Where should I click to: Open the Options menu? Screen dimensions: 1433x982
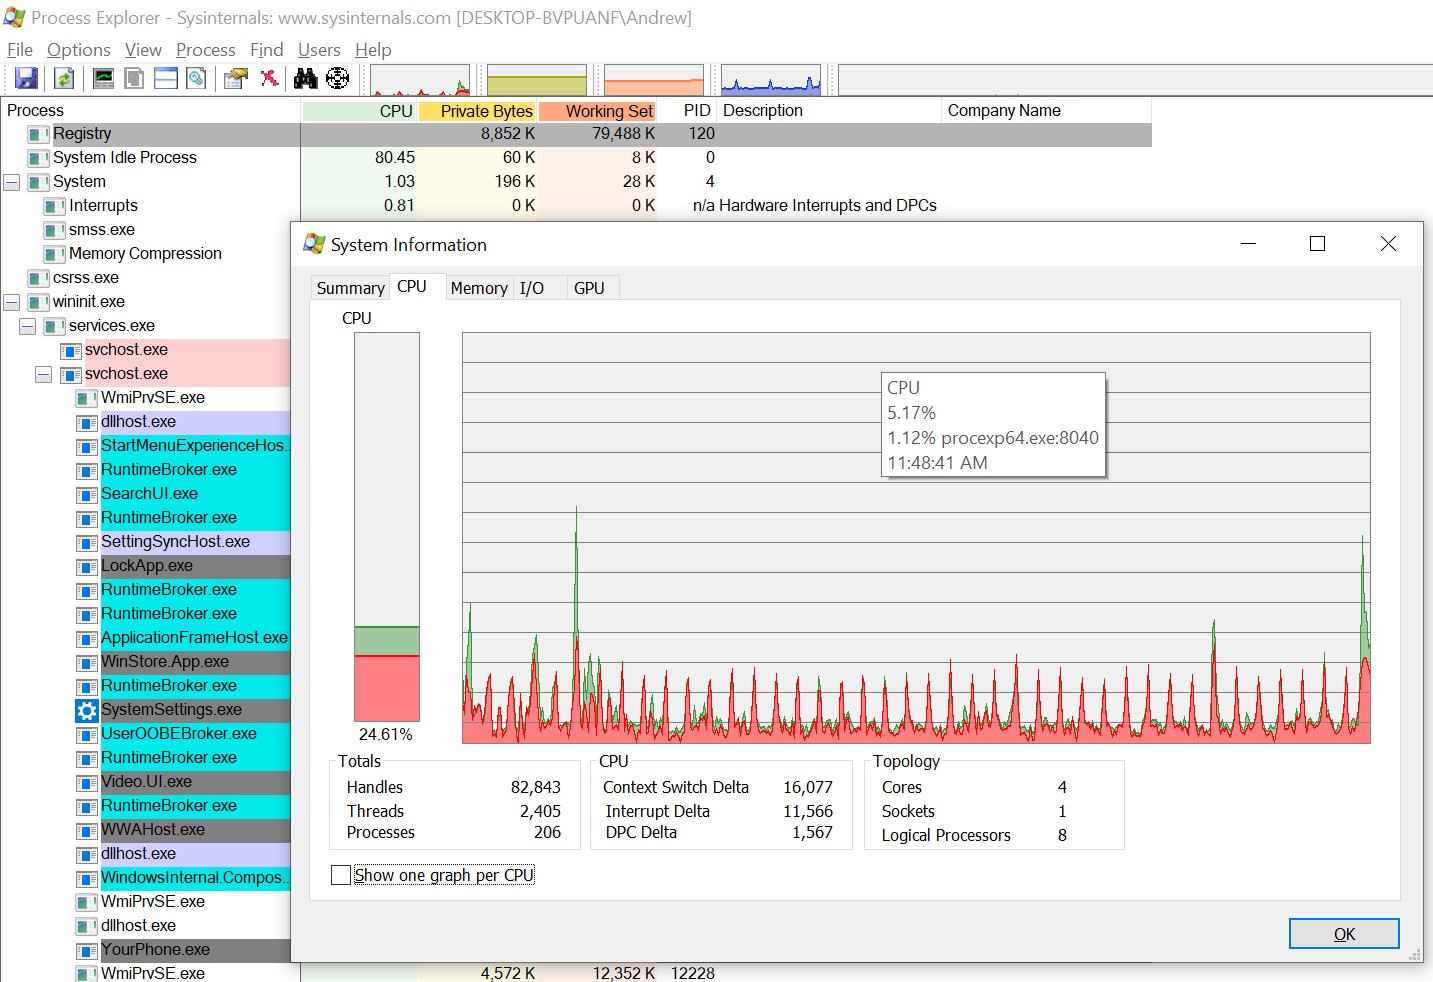[79, 50]
